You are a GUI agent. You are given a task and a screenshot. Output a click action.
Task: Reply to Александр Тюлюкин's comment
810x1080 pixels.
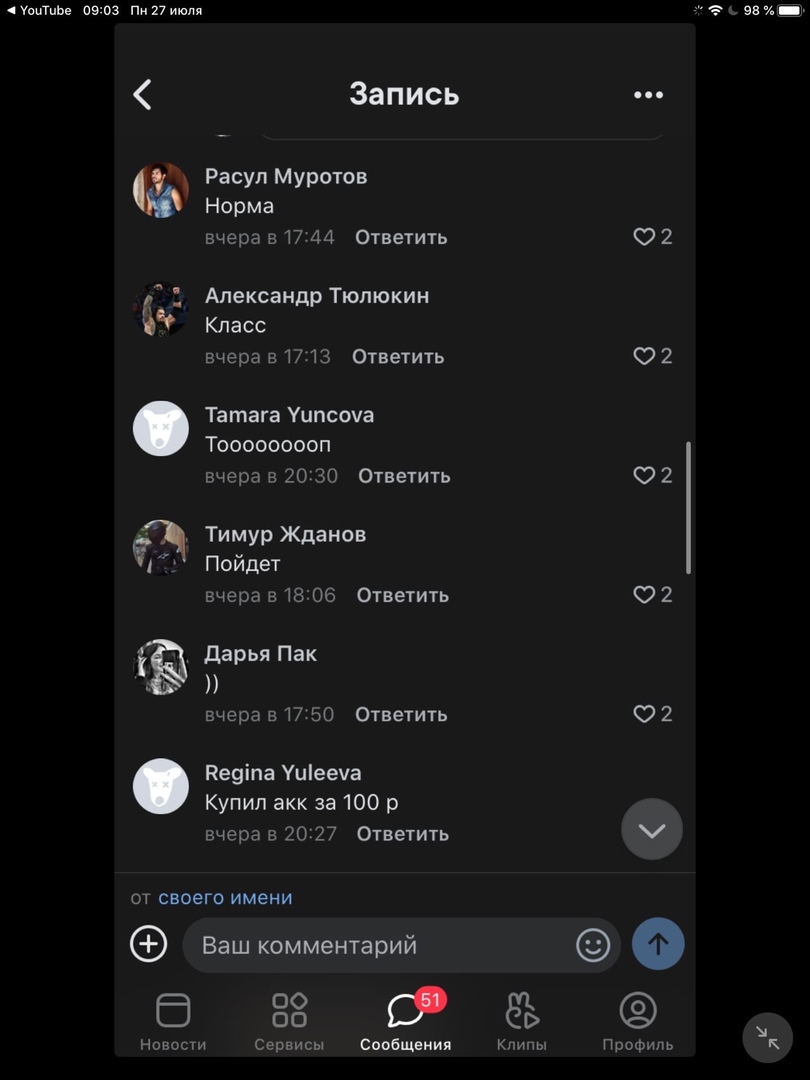[x=398, y=357]
